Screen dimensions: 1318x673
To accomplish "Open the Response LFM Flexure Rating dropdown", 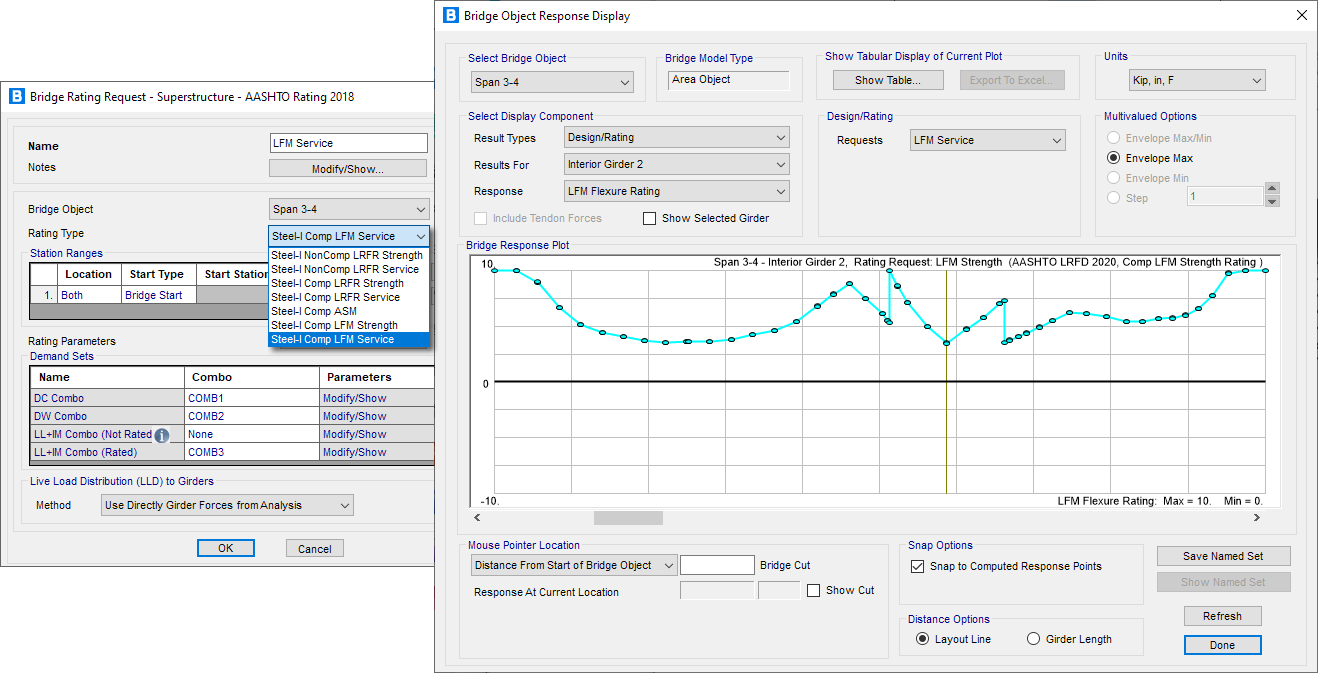I will tap(676, 191).
